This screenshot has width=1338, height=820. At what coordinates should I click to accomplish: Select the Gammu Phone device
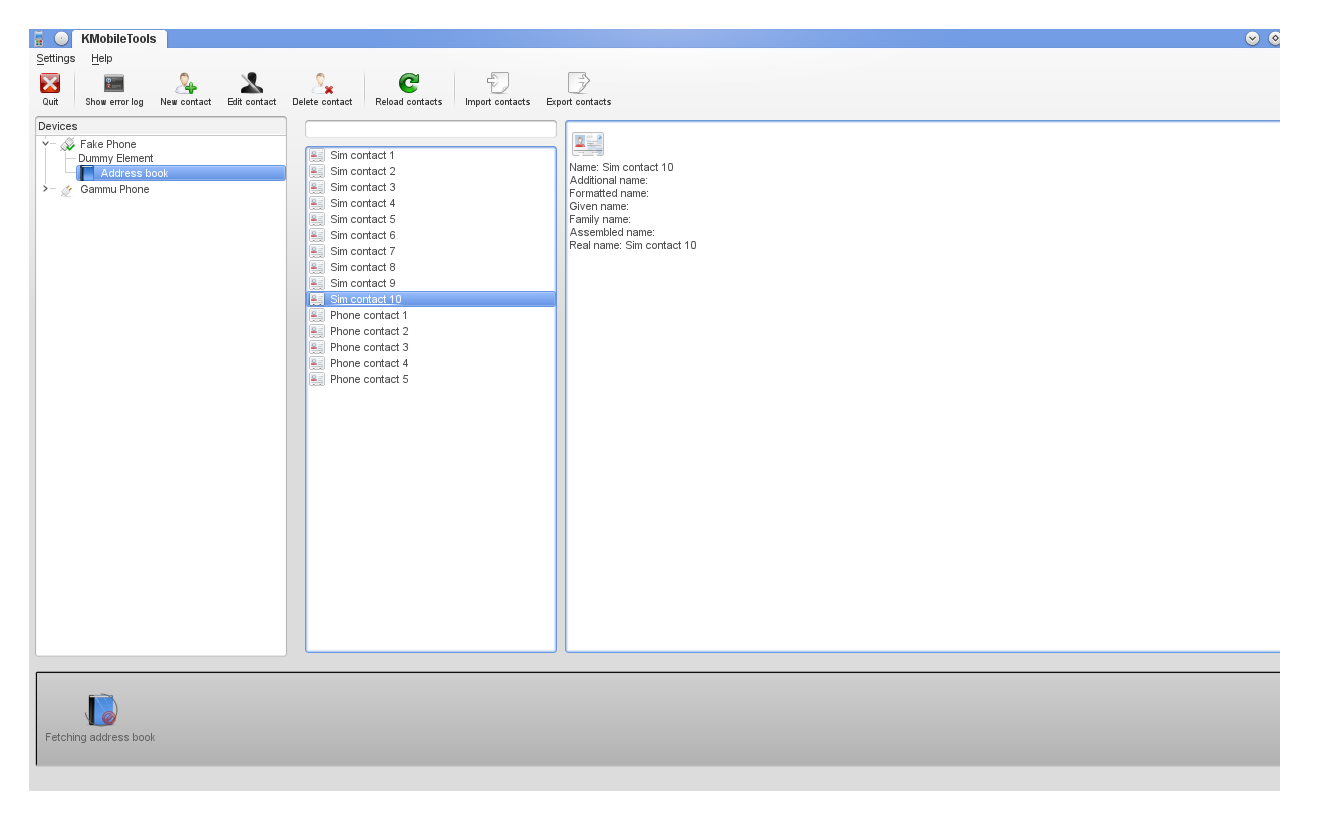(x=115, y=189)
